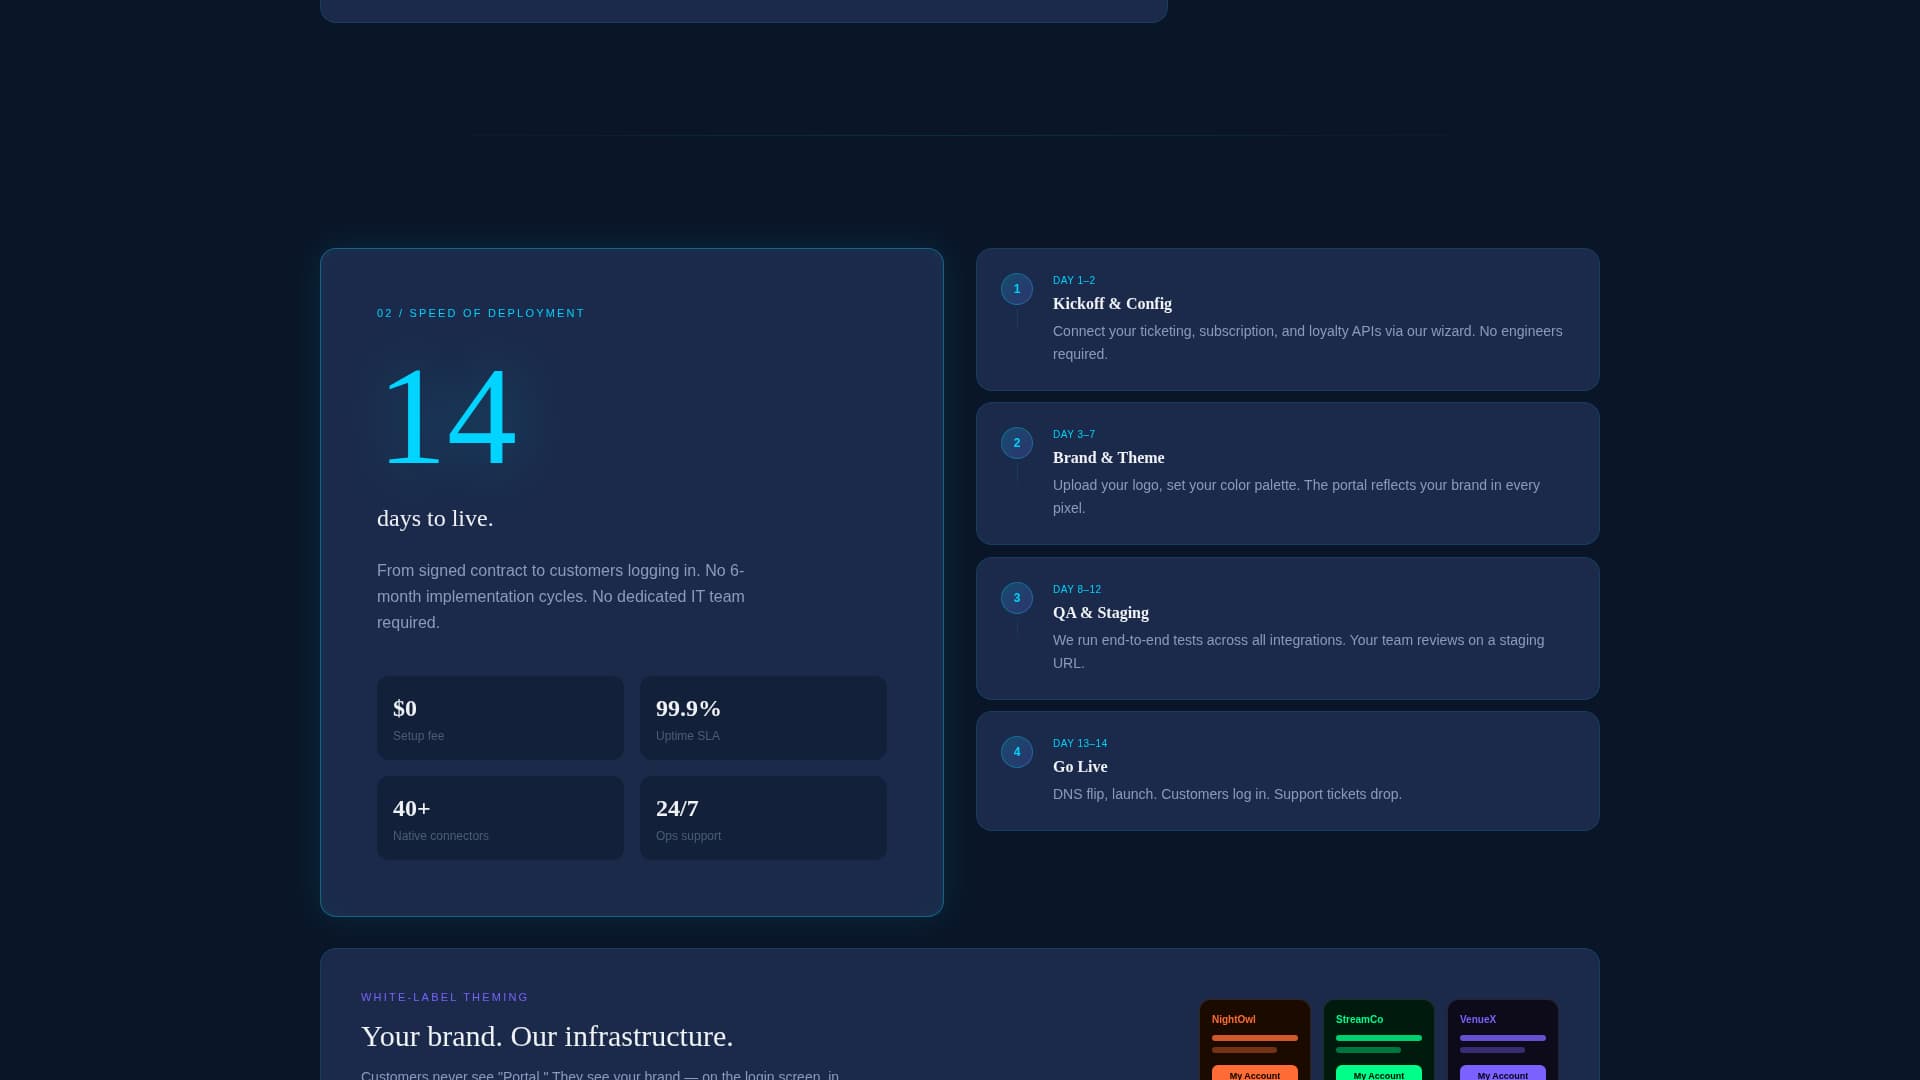The image size is (1920, 1080).
Task: Click the step 1 numbered badge
Action: pyautogui.click(x=1017, y=289)
